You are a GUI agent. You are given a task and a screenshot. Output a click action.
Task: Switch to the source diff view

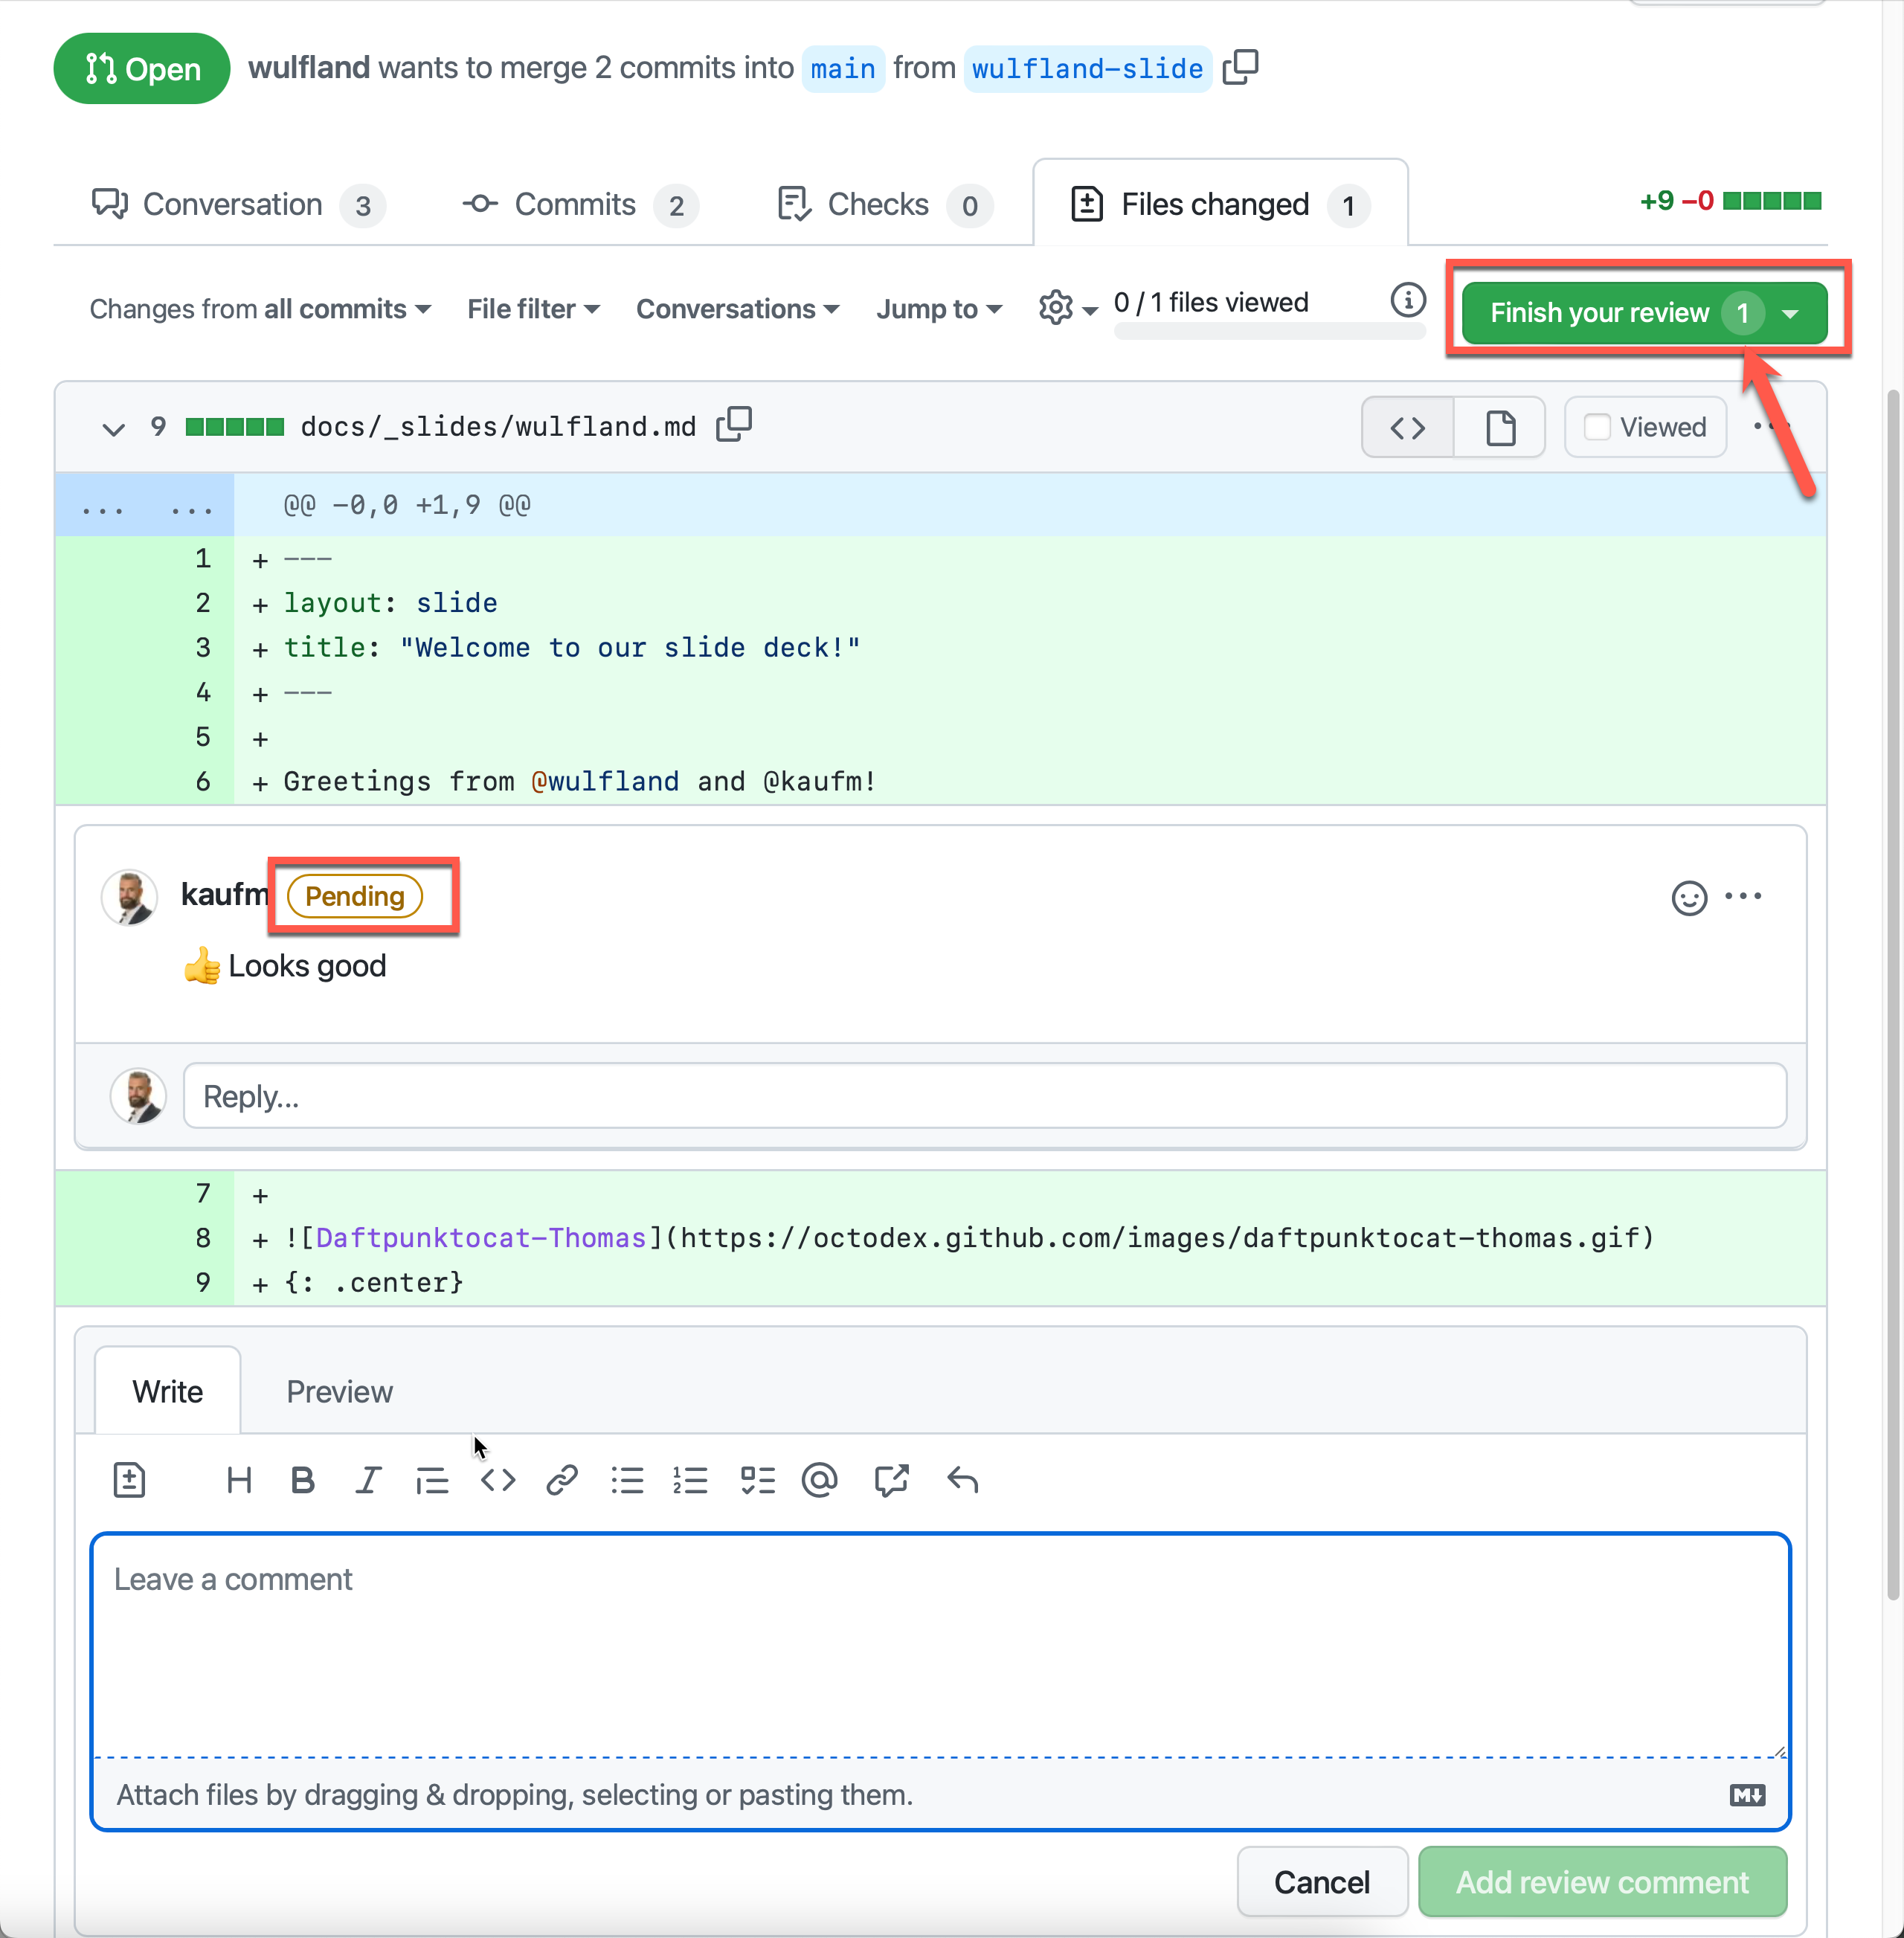(x=1407, y=428)
